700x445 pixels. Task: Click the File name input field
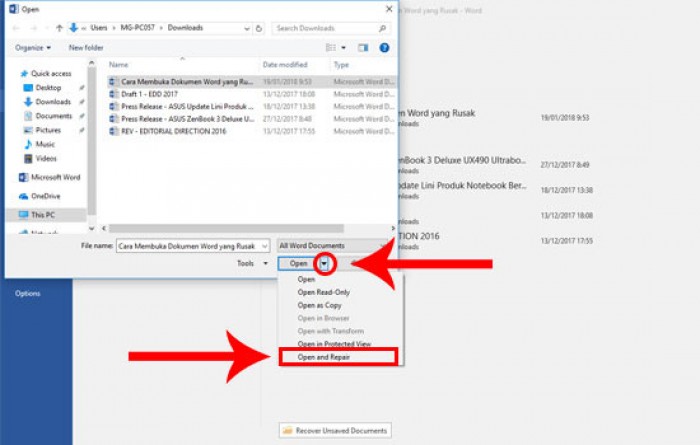[193, 246]
